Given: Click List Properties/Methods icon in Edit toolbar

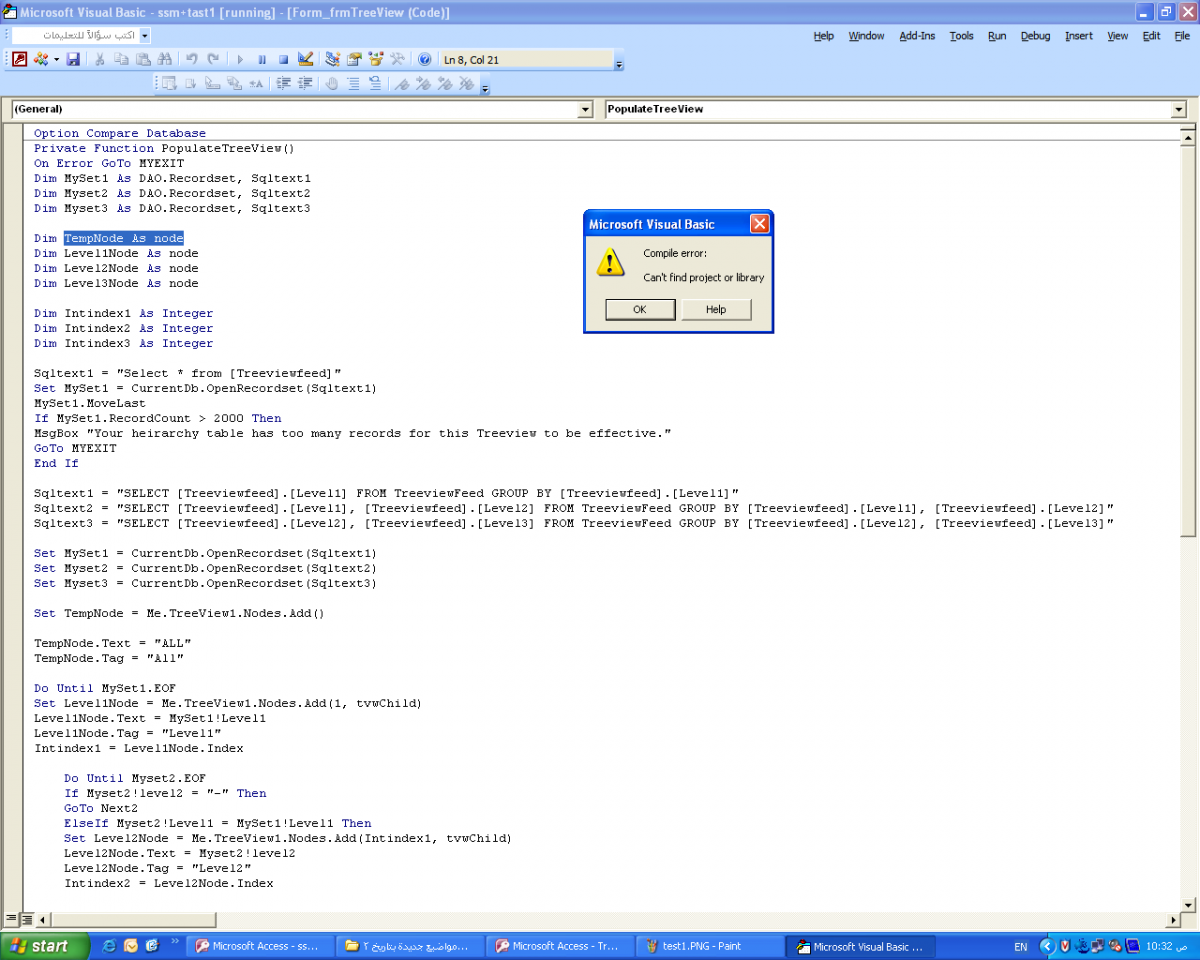Looking at the screenshot, I should coord(169,84).
